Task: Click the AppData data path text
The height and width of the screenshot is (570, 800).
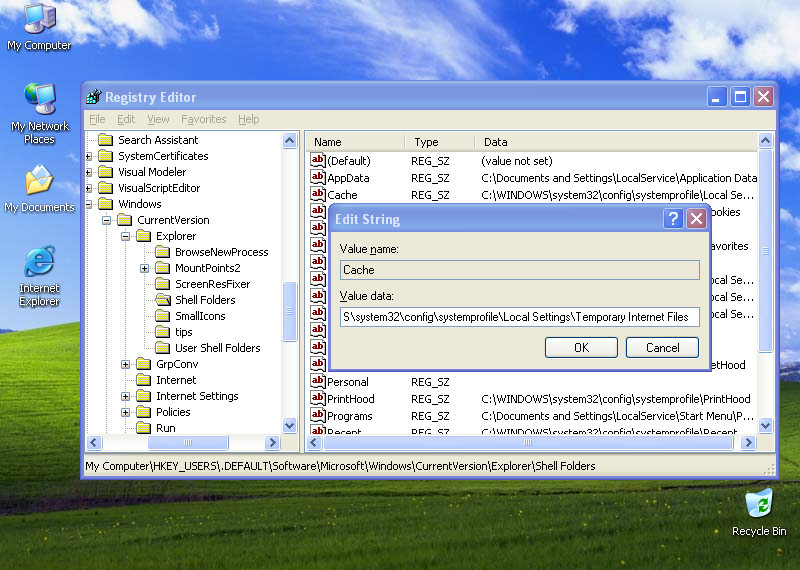Action: [x=619, y=178]
